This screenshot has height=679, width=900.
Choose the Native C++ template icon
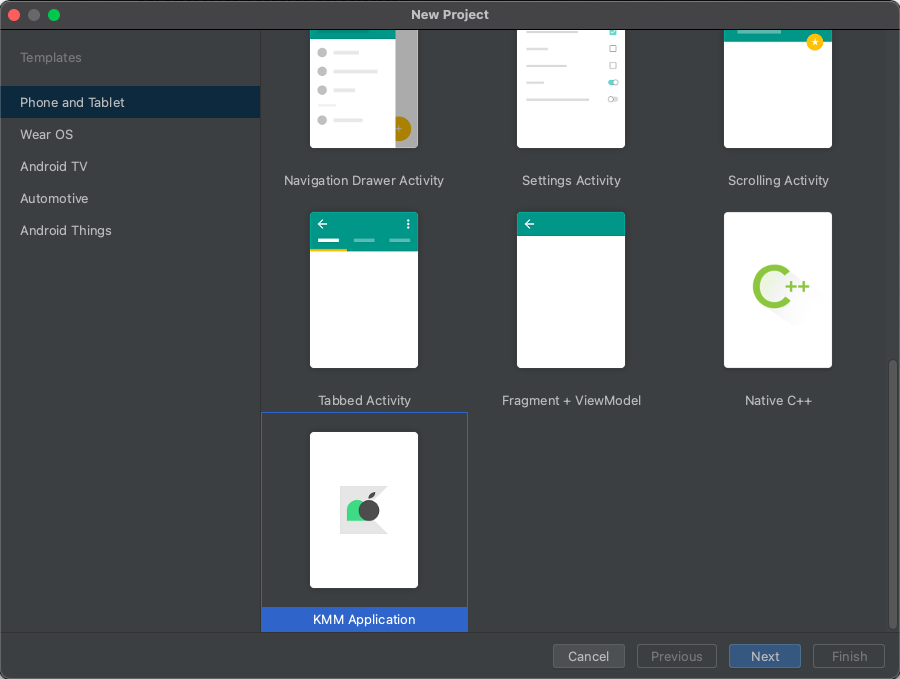point(778,290)
